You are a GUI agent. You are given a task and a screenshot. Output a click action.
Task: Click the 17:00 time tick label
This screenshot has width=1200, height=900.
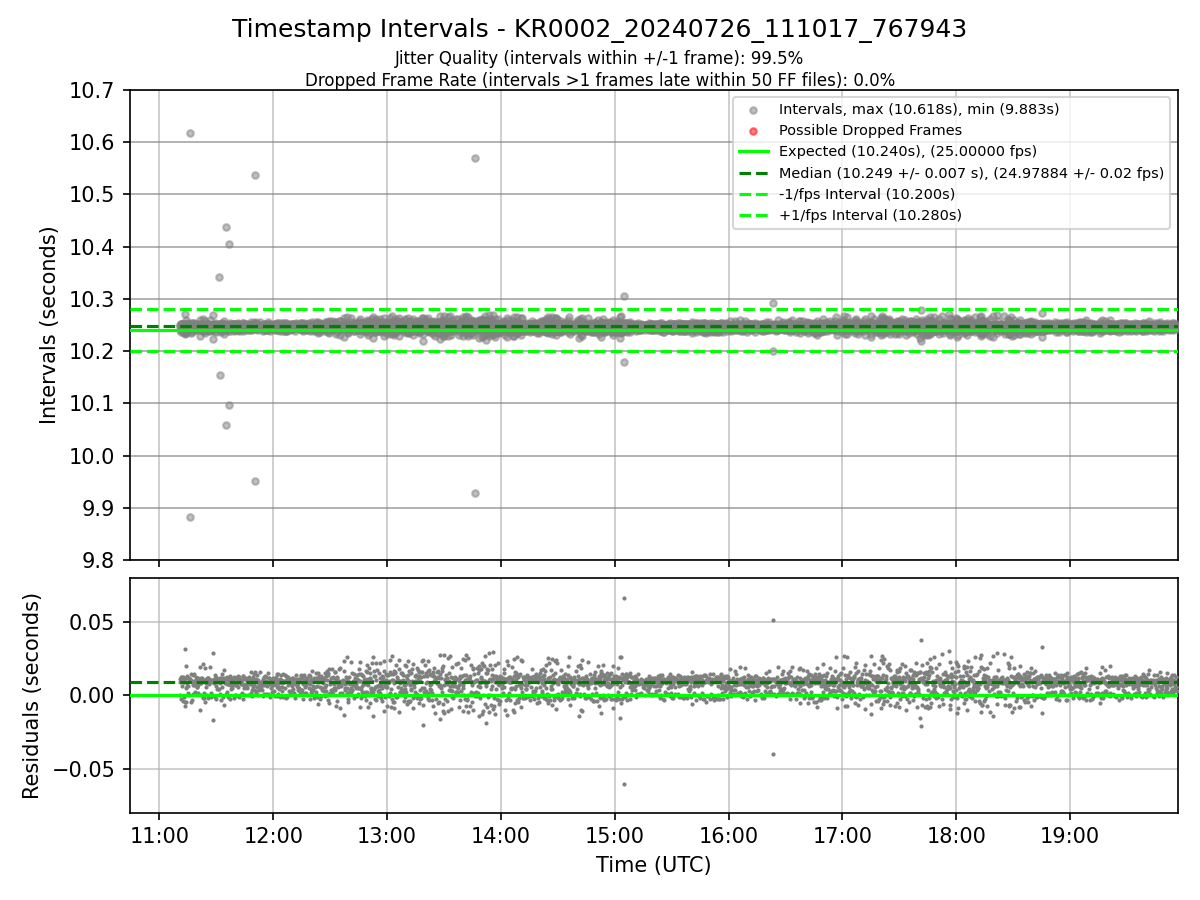(x=842, y=834)
